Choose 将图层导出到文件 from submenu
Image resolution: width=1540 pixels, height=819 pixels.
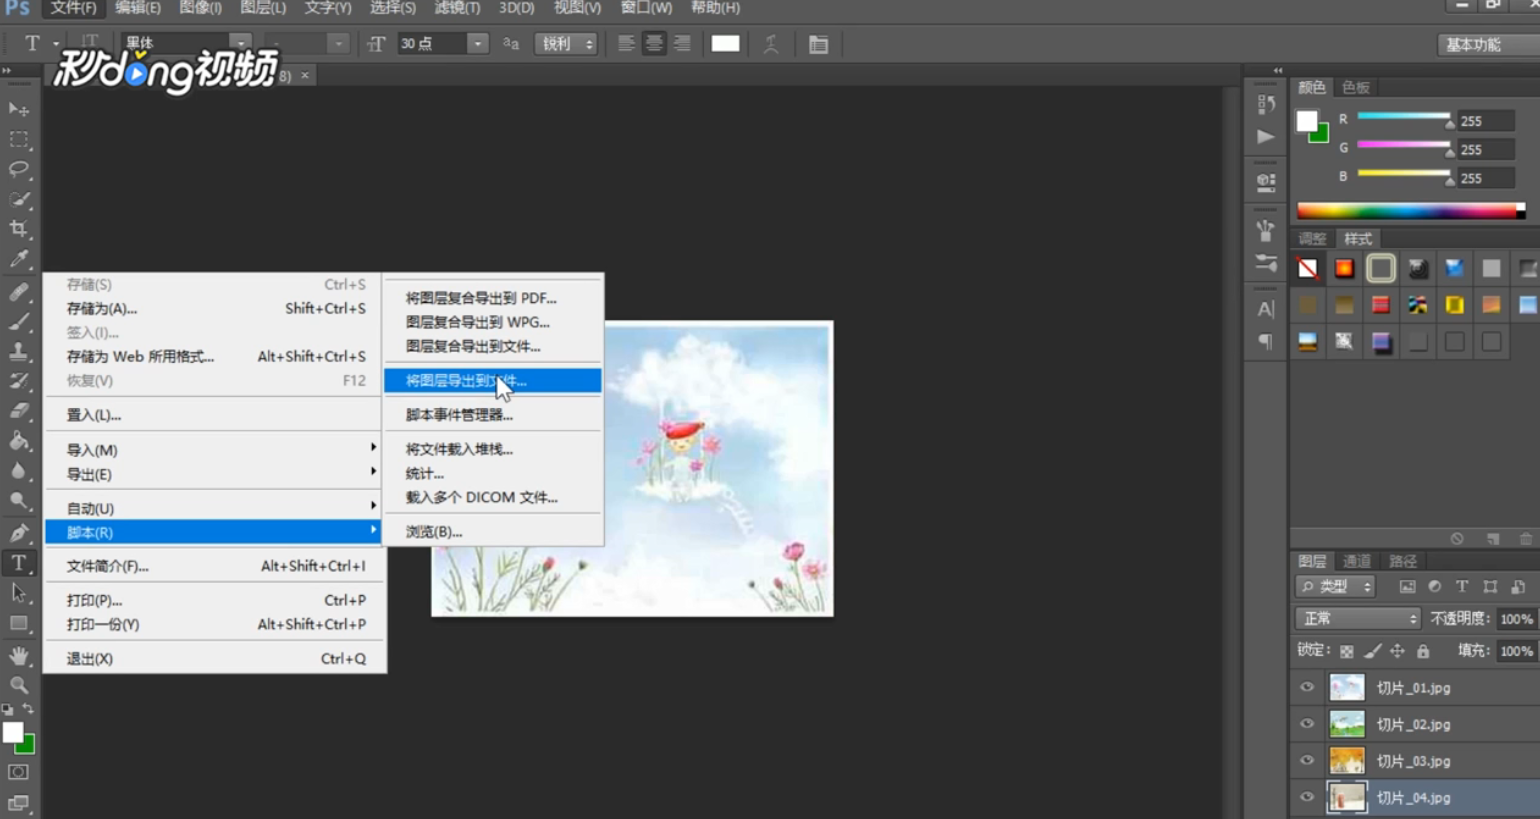pos(493,380)
